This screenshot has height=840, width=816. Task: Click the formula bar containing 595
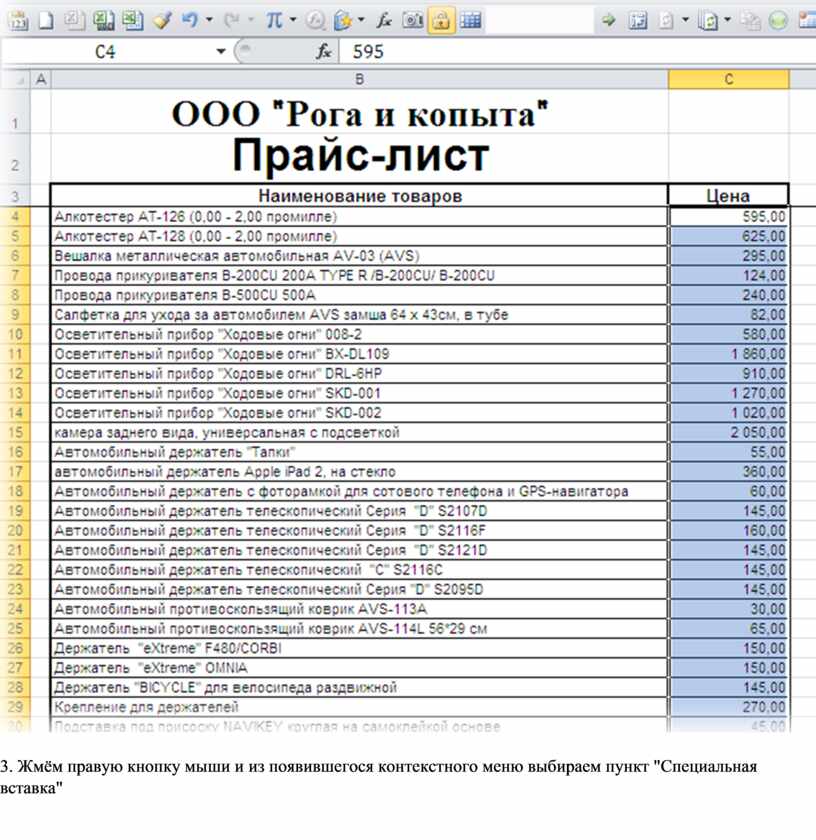578,52
